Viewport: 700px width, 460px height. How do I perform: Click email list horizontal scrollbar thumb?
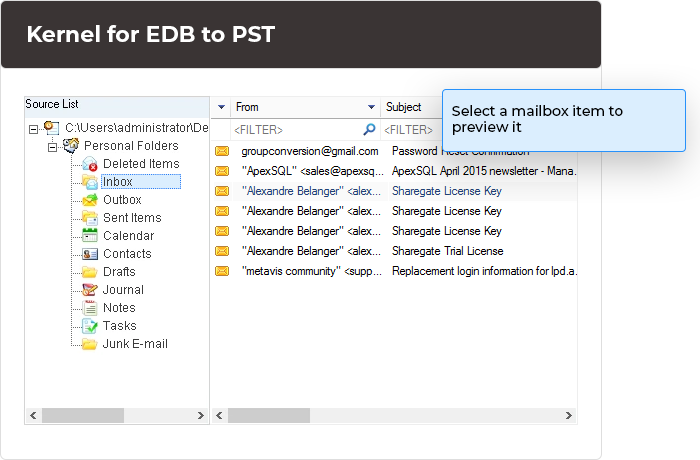[269, 415]
